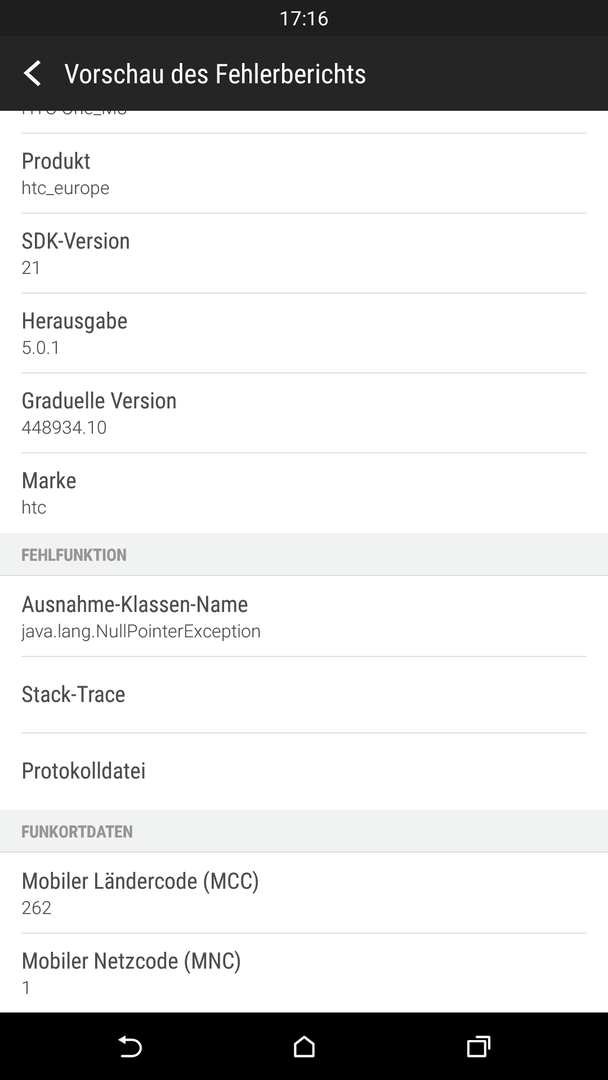
Task: Select Mobiler Netzcode (MNC) row
Action: [304, 973]
